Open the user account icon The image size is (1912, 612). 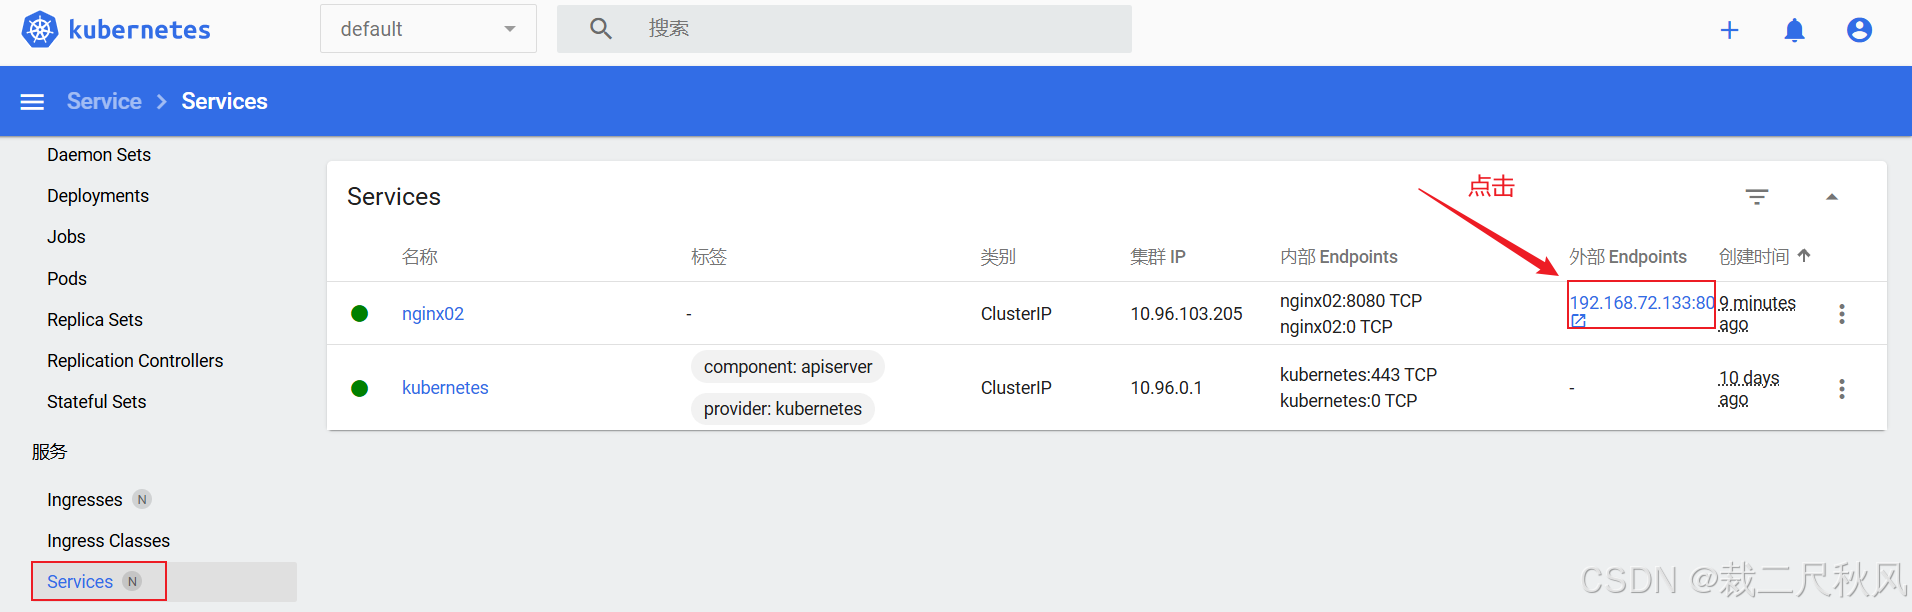tap(1859, 30)
